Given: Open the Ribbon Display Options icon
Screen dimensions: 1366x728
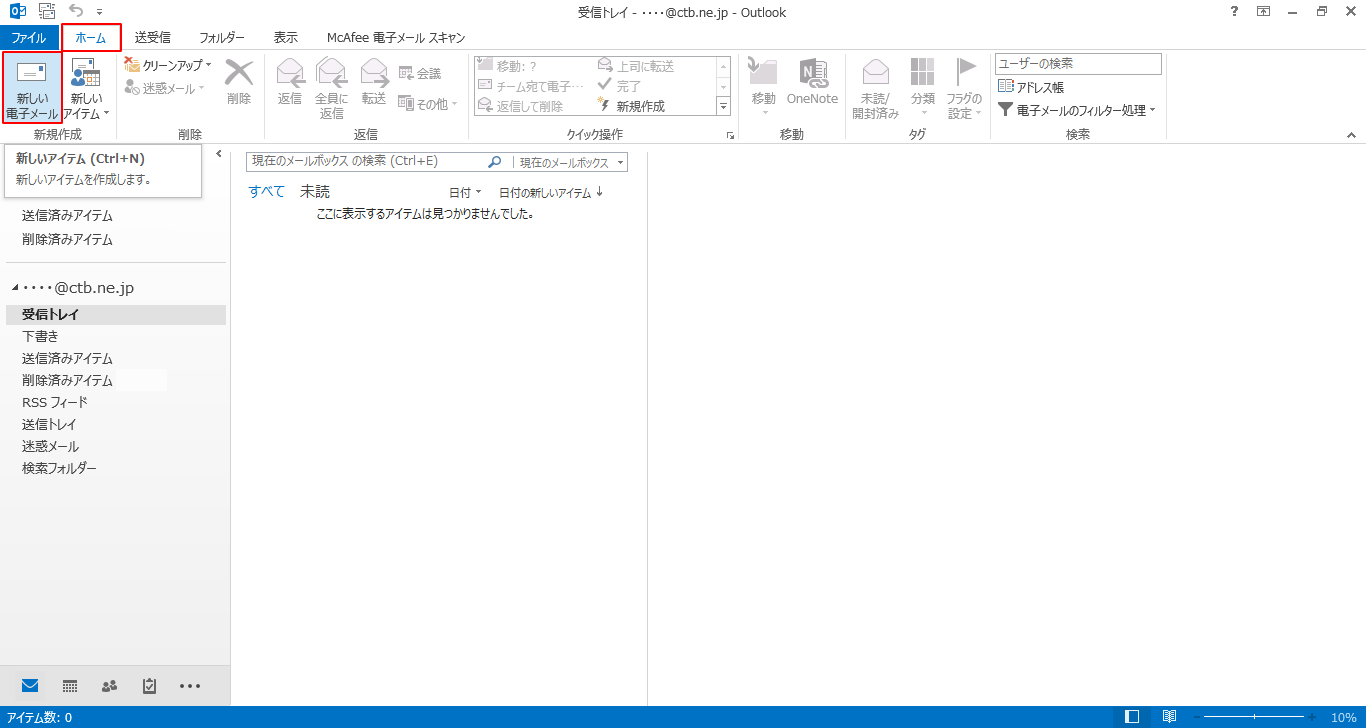Looking at the screenshot, I should click(x=1264, y=12).
